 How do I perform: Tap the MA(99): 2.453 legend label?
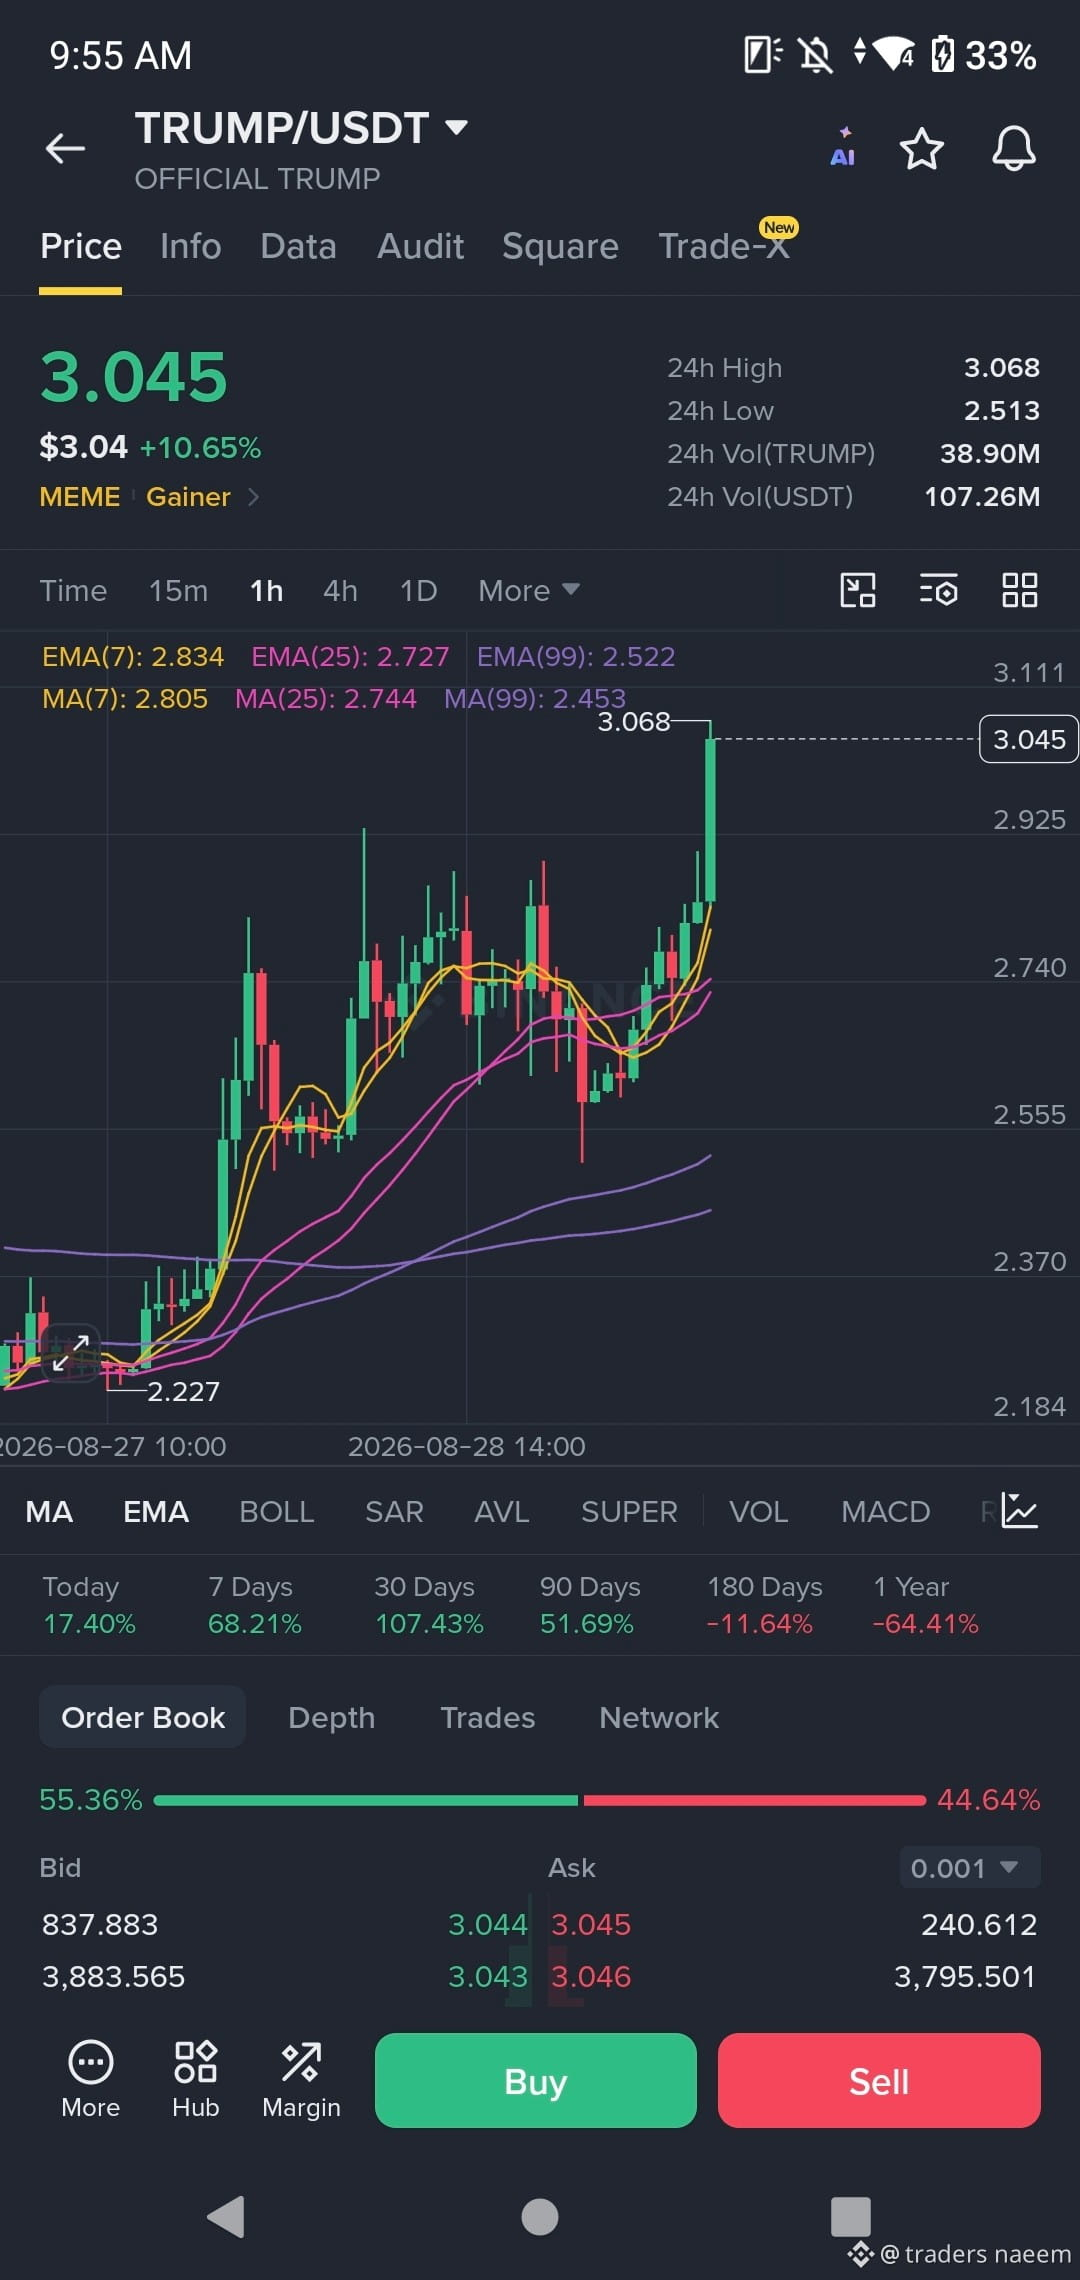point(534,698)
